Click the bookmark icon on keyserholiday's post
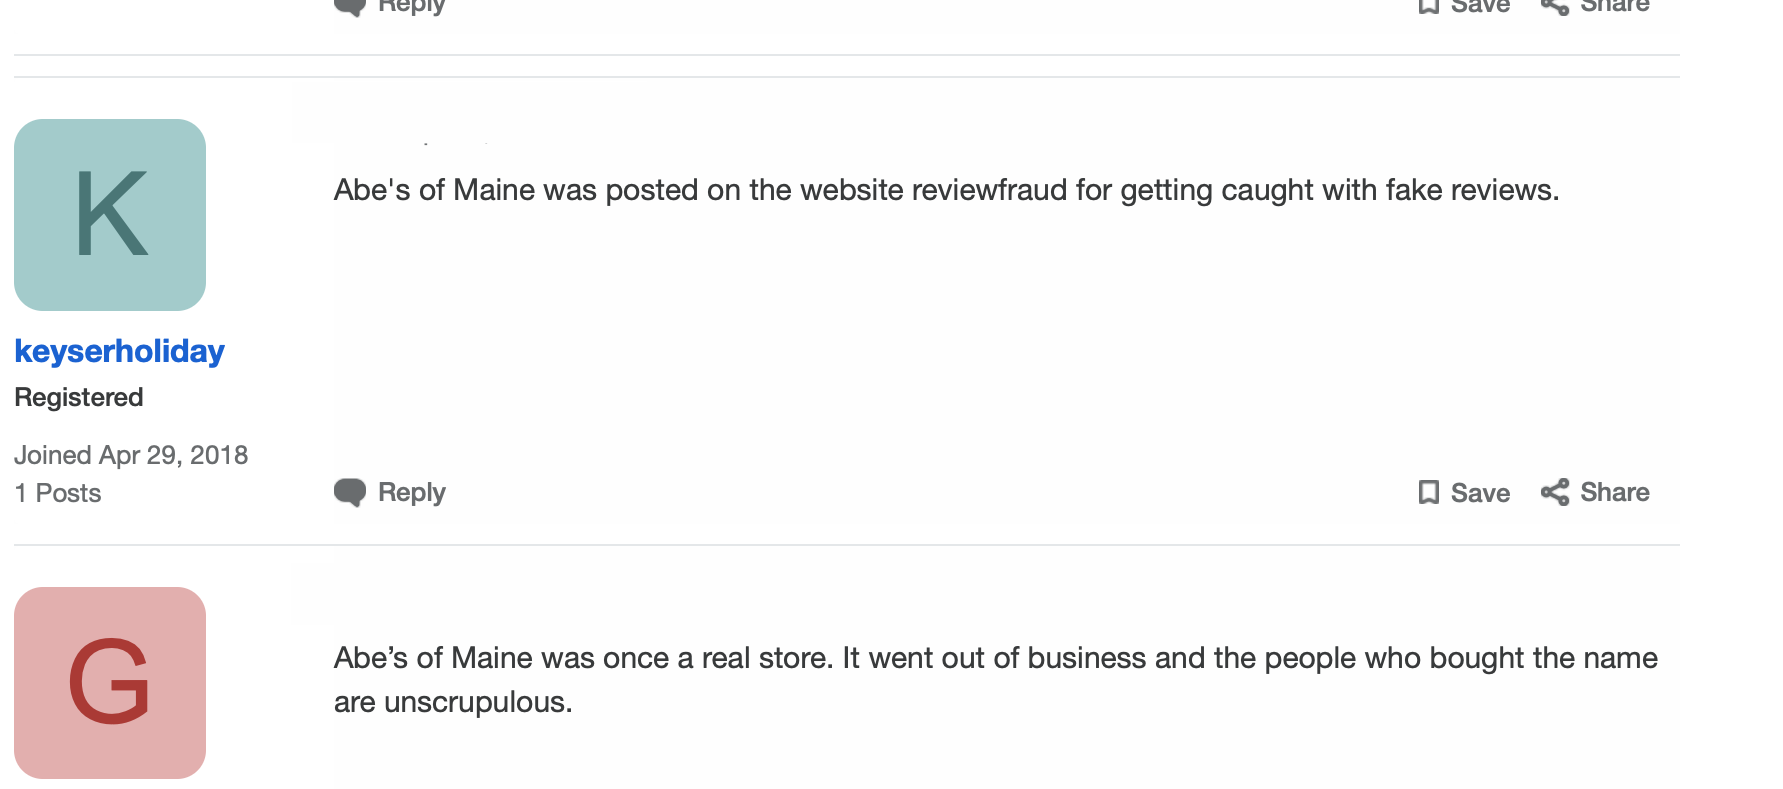The width and height of the screenshot is (1783, 789). tap(1429, 492)
